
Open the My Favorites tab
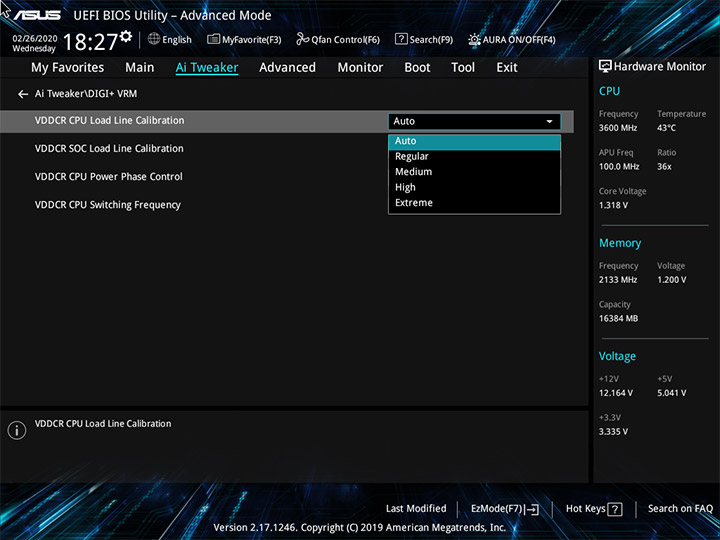point(68,68)
